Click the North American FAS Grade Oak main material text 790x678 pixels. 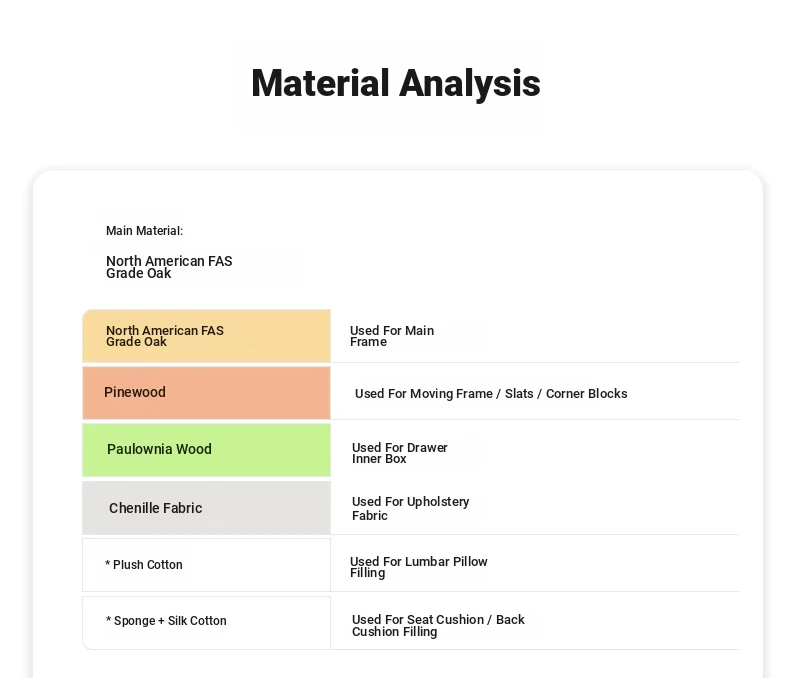(169, 267)
